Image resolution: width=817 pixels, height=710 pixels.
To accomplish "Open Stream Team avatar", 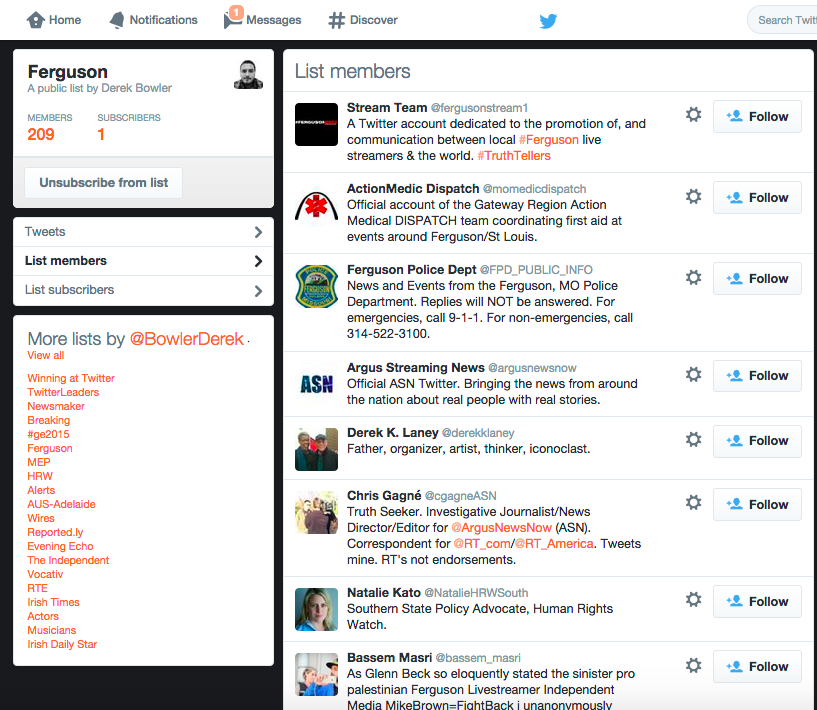I will 316,124.
